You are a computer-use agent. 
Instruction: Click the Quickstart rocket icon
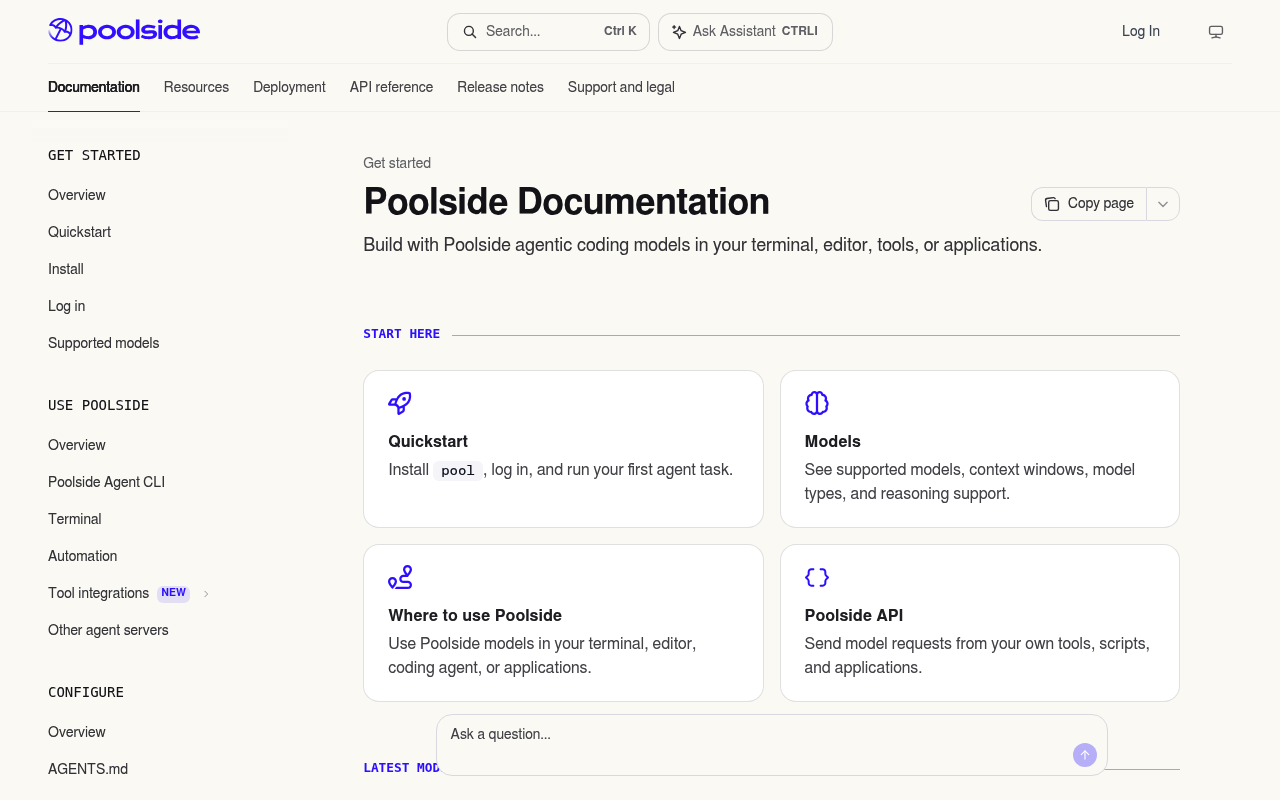[x=400, y=403]
